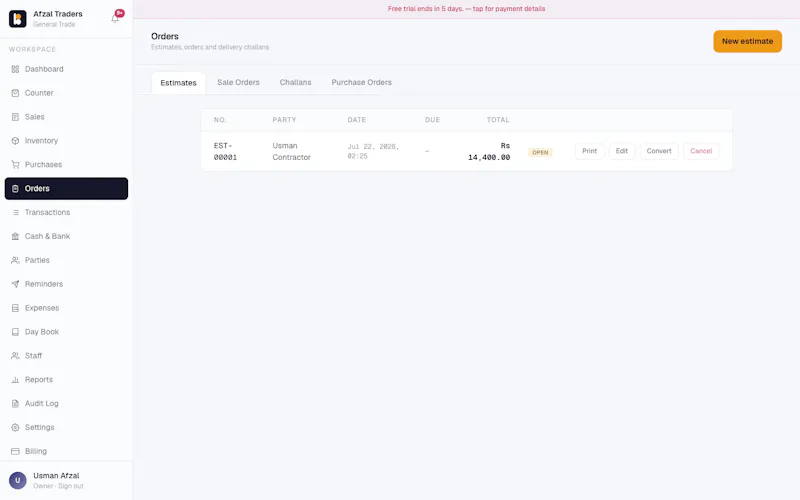
Task: Click the Jul 22, 2026 date cell
Action: [373, 151]
